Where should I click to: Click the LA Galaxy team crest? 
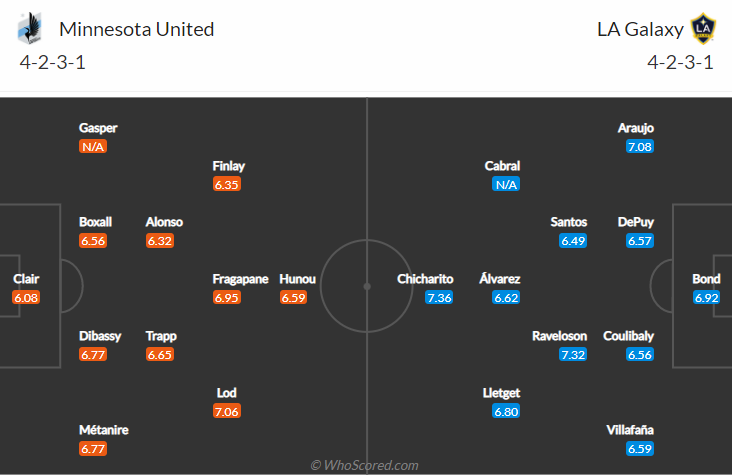coord(703,28)
